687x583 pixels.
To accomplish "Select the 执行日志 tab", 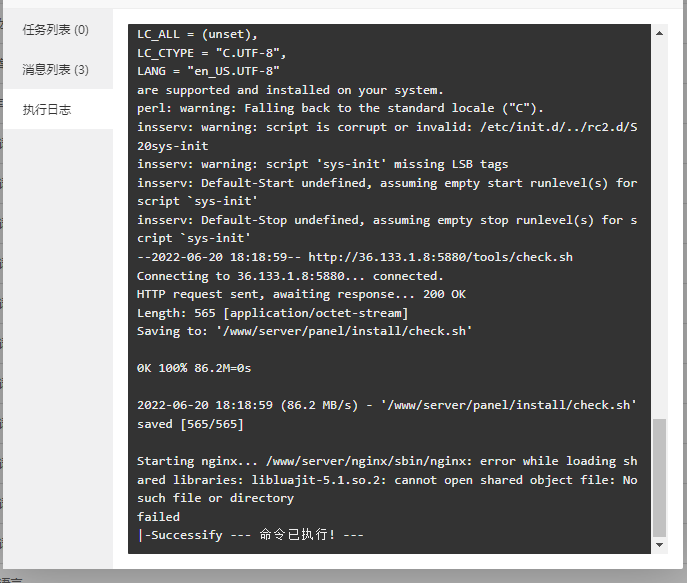I will coord(47,110).
